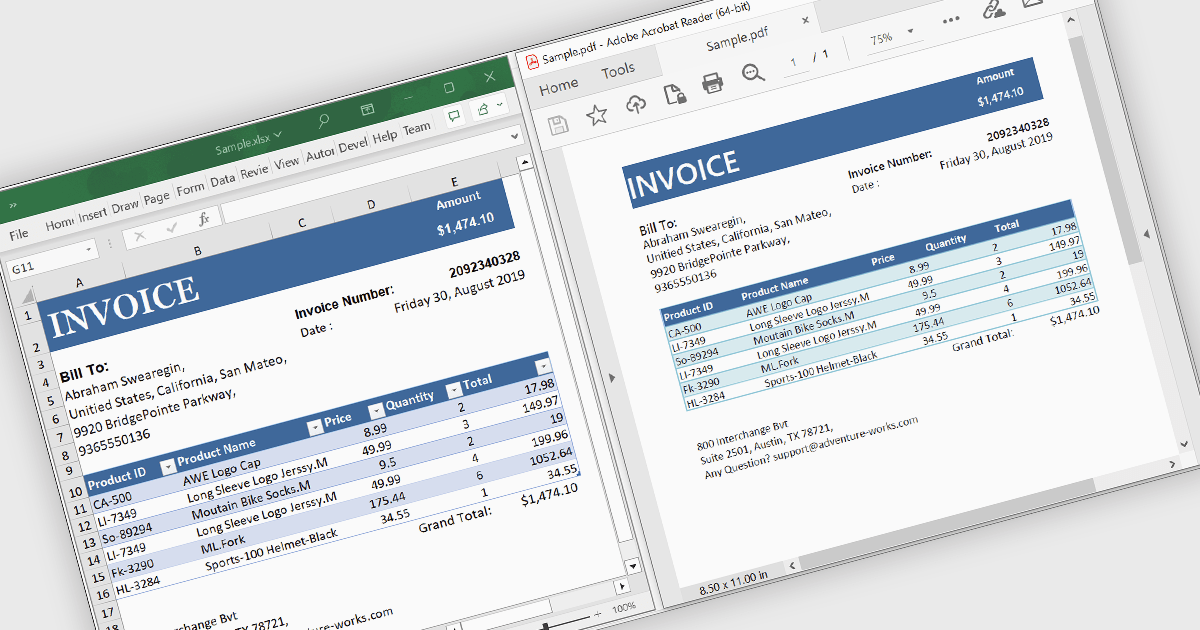Click the protect file lock icon
1200x630 pixels.
pyautogui.click(x=674, y=94)
